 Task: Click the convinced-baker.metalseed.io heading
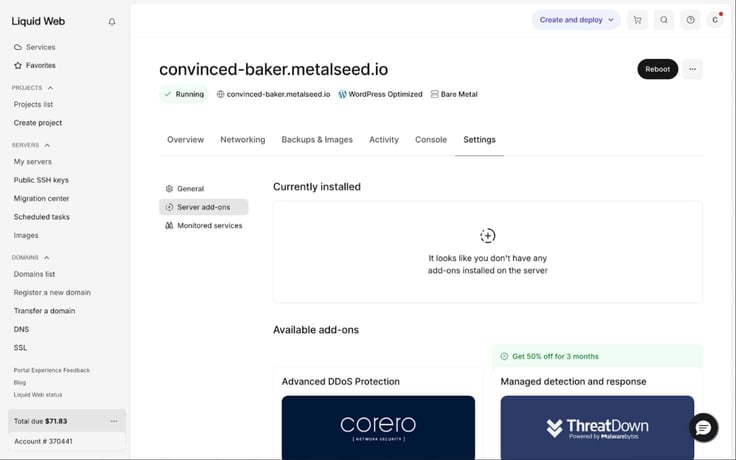274,69
